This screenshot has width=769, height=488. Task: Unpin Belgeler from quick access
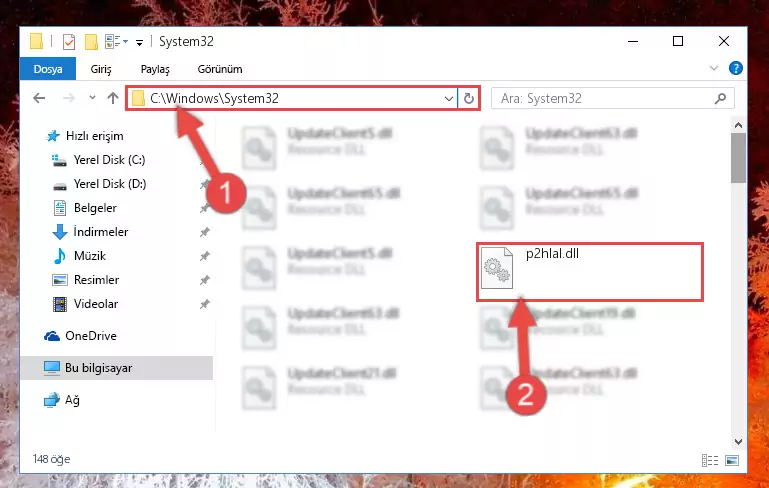[205, 208]
